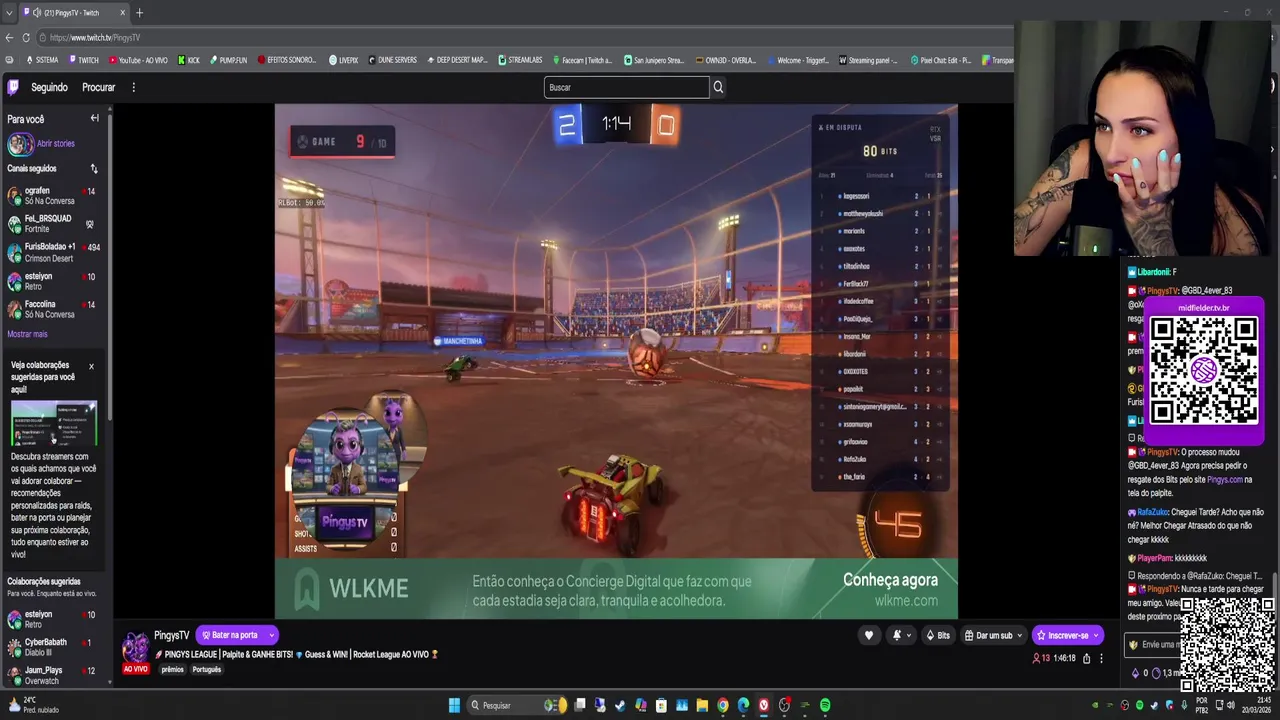
Task: Open a new browser tab
Action: pyautogui.click(x=139, y=13)
